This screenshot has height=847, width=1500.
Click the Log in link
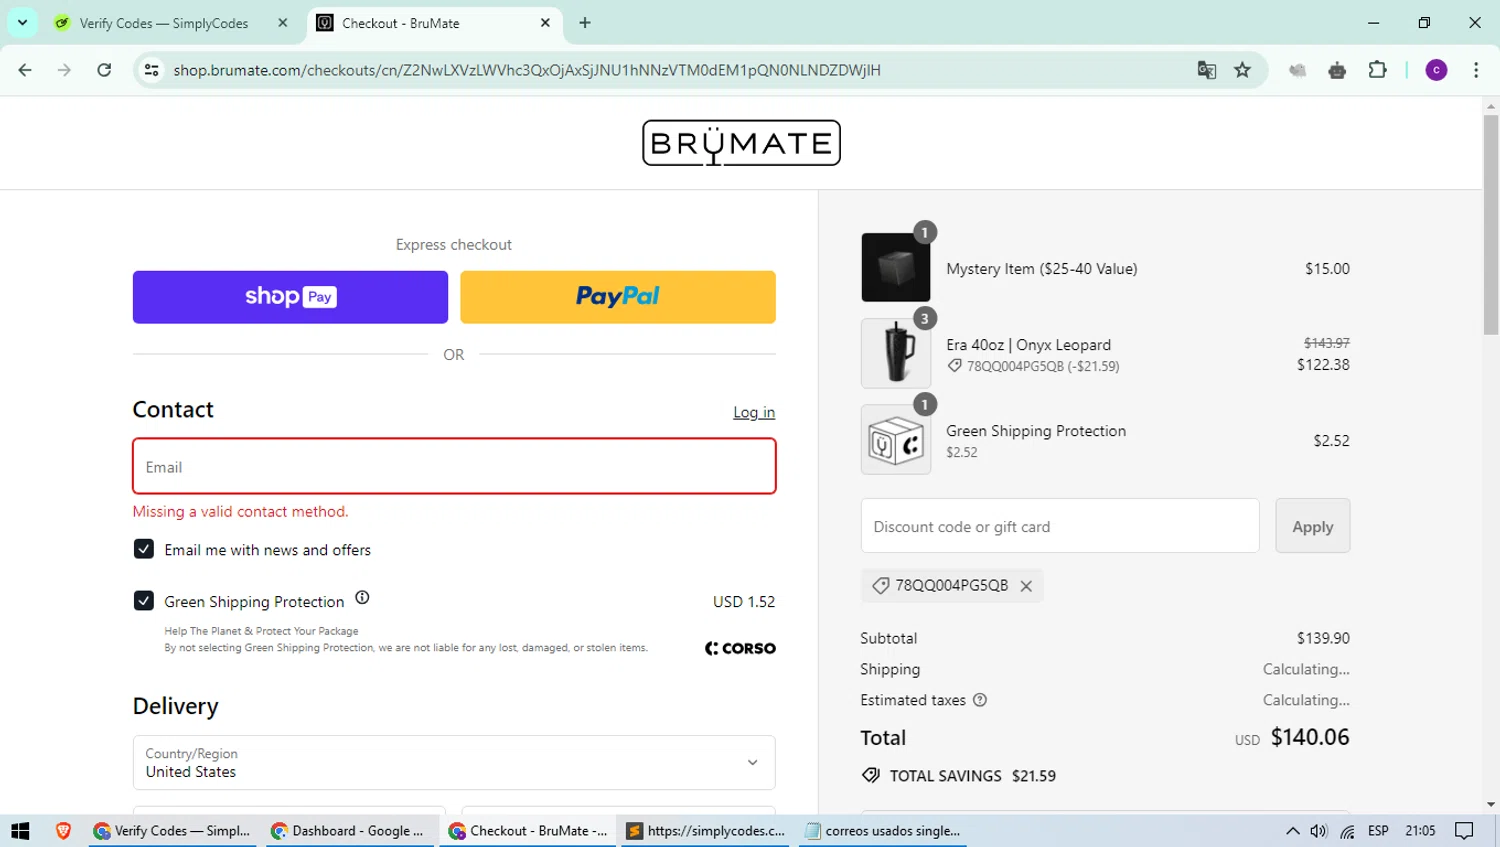tap(754, 412)
